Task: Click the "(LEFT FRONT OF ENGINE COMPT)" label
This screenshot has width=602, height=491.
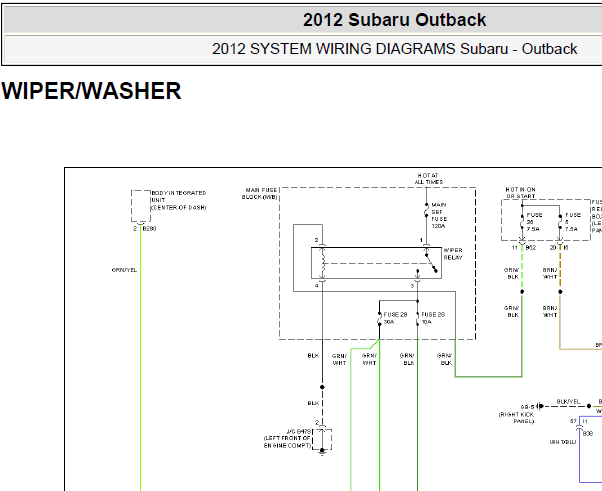Action: coord(287,442)
